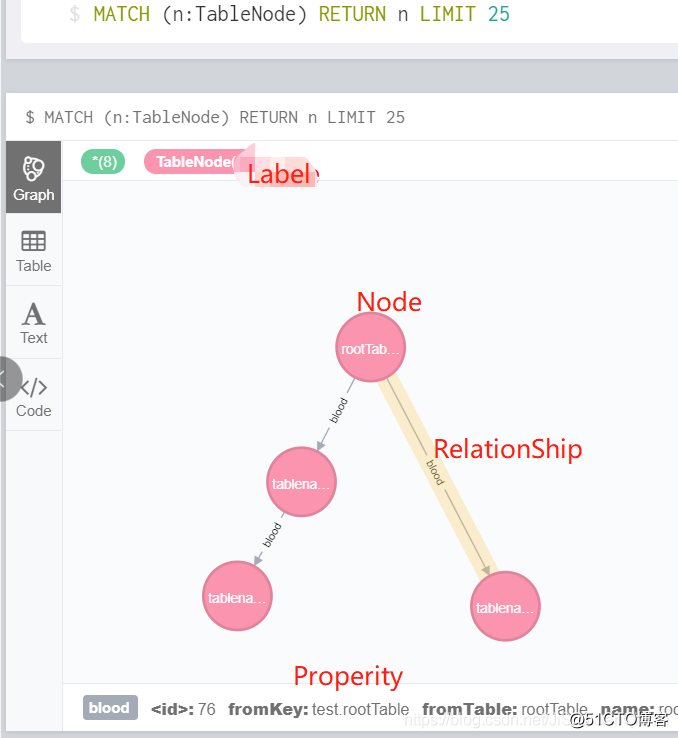Click the bottom-right tablena... node
This screenshot has width=678, height=738.
coord(505,607)
